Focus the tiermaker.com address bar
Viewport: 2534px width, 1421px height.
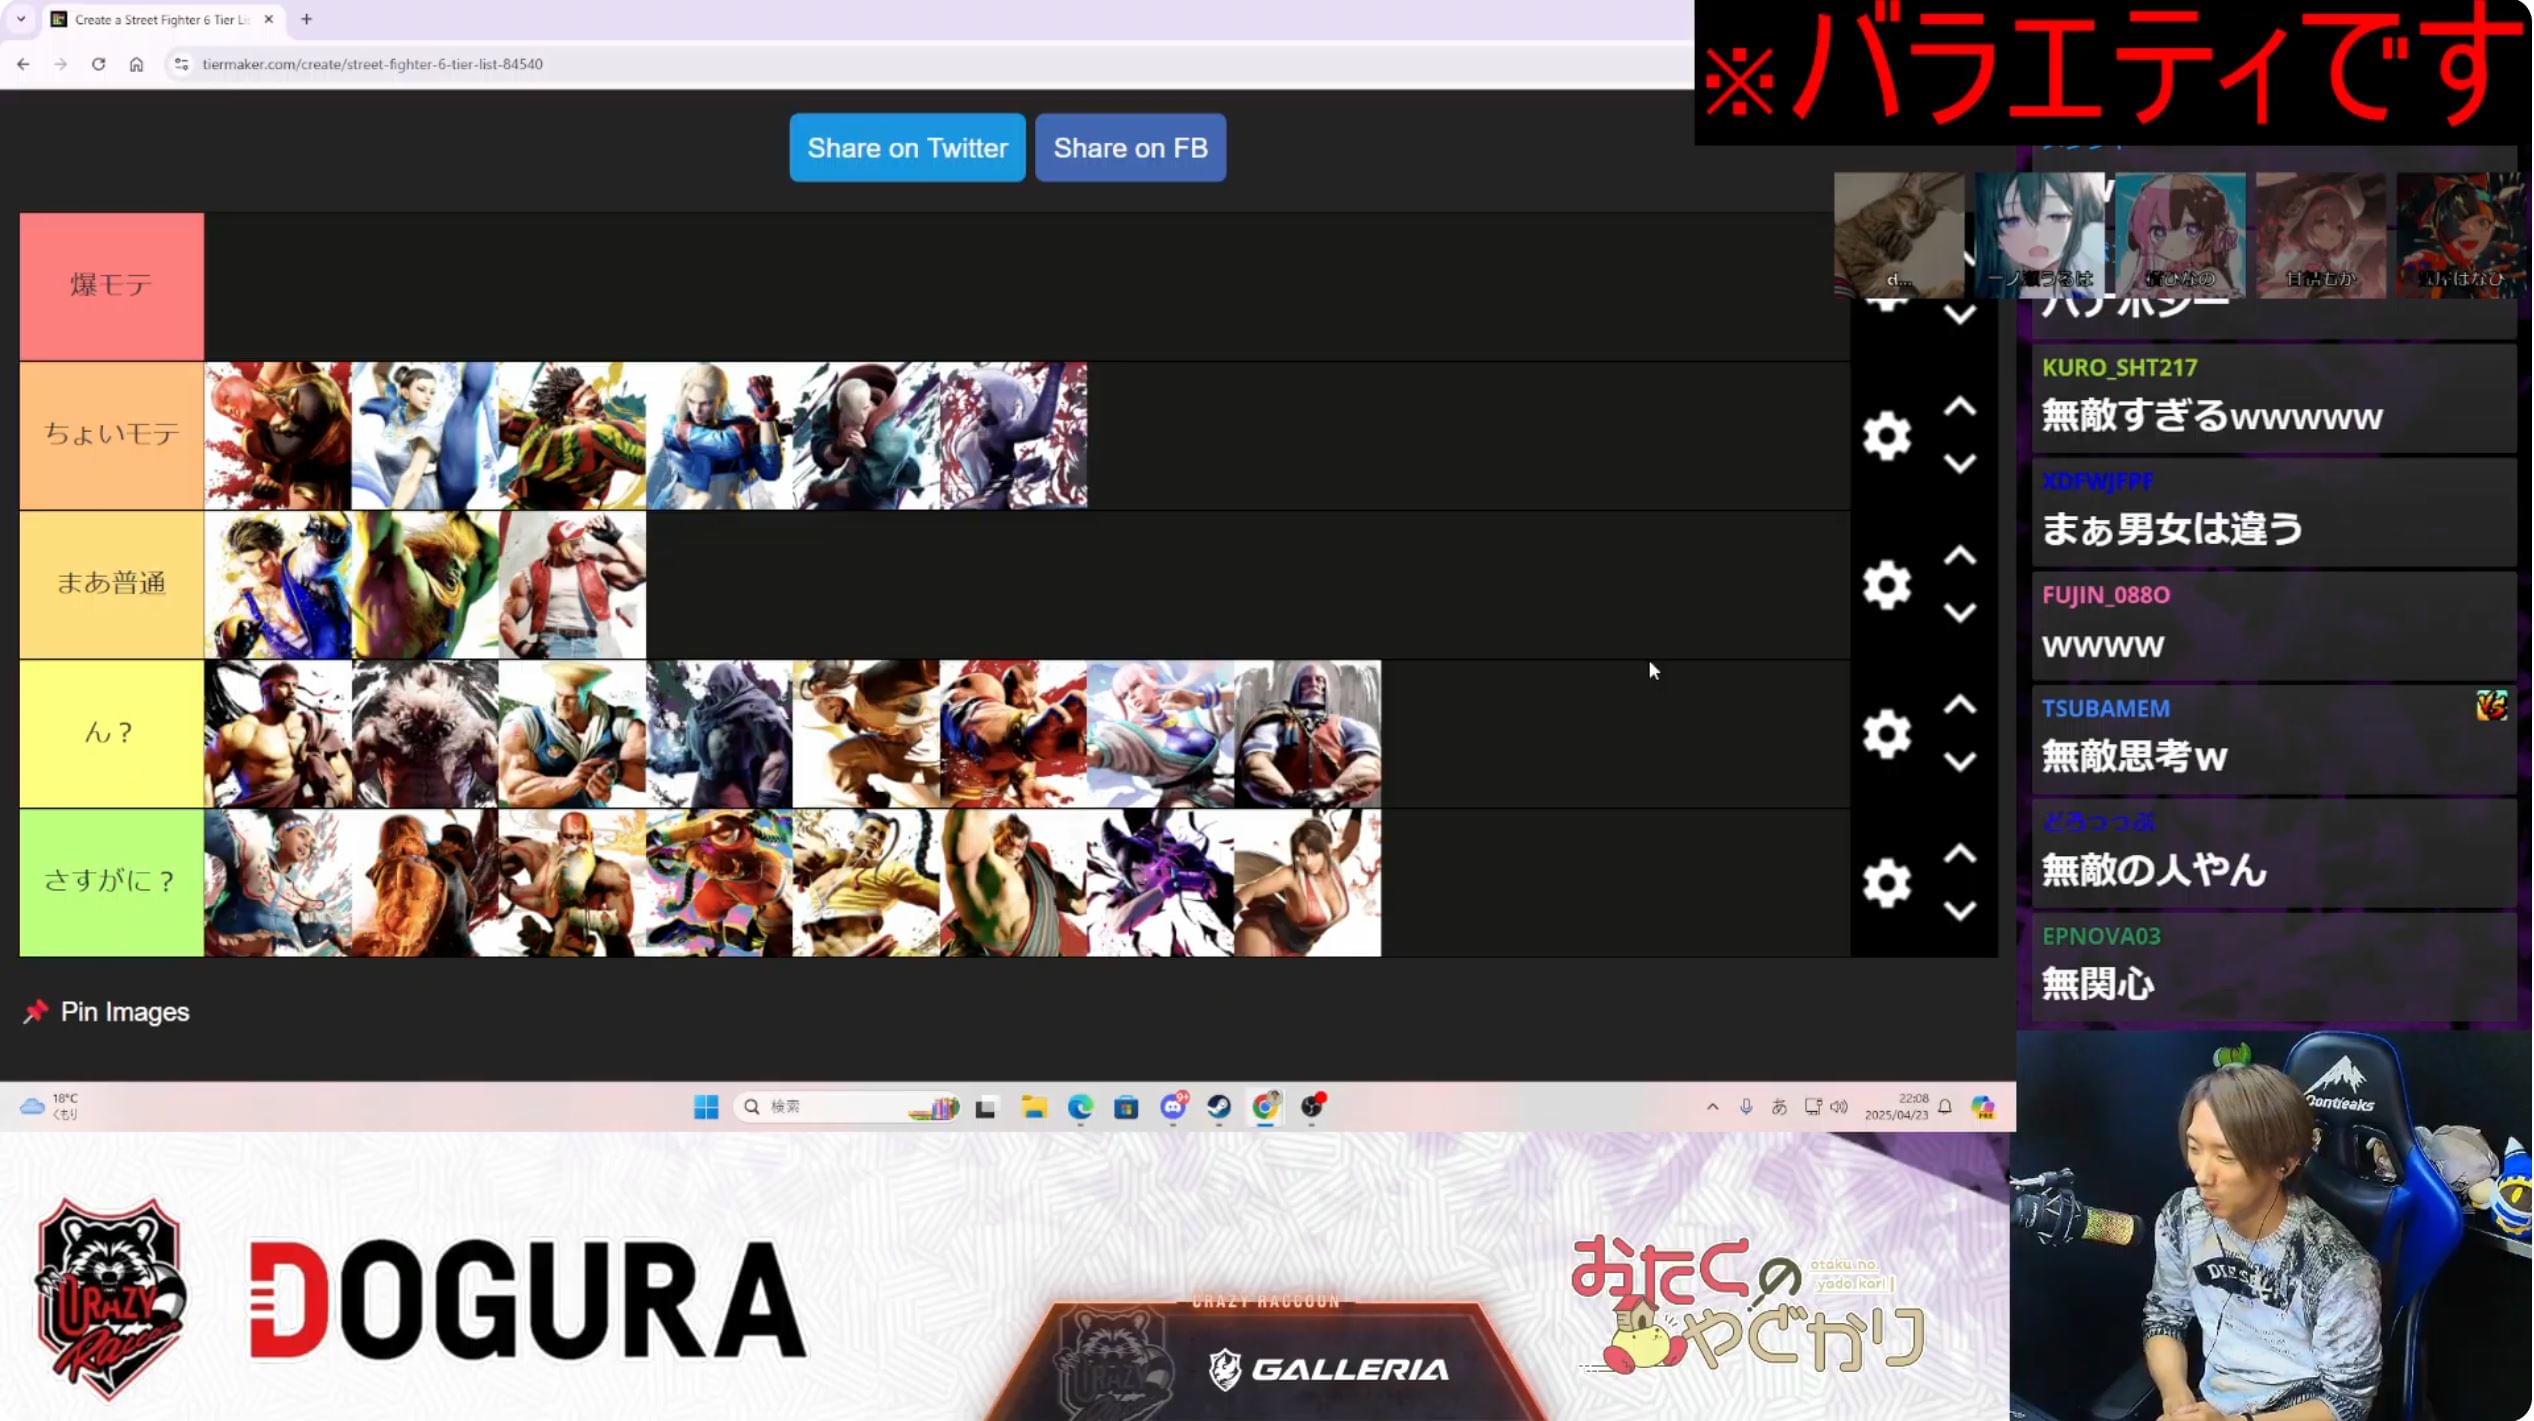pos(372,64)
